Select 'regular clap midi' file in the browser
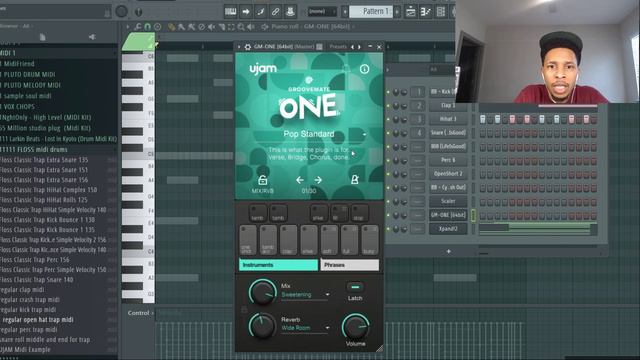 tap(22, 290)
